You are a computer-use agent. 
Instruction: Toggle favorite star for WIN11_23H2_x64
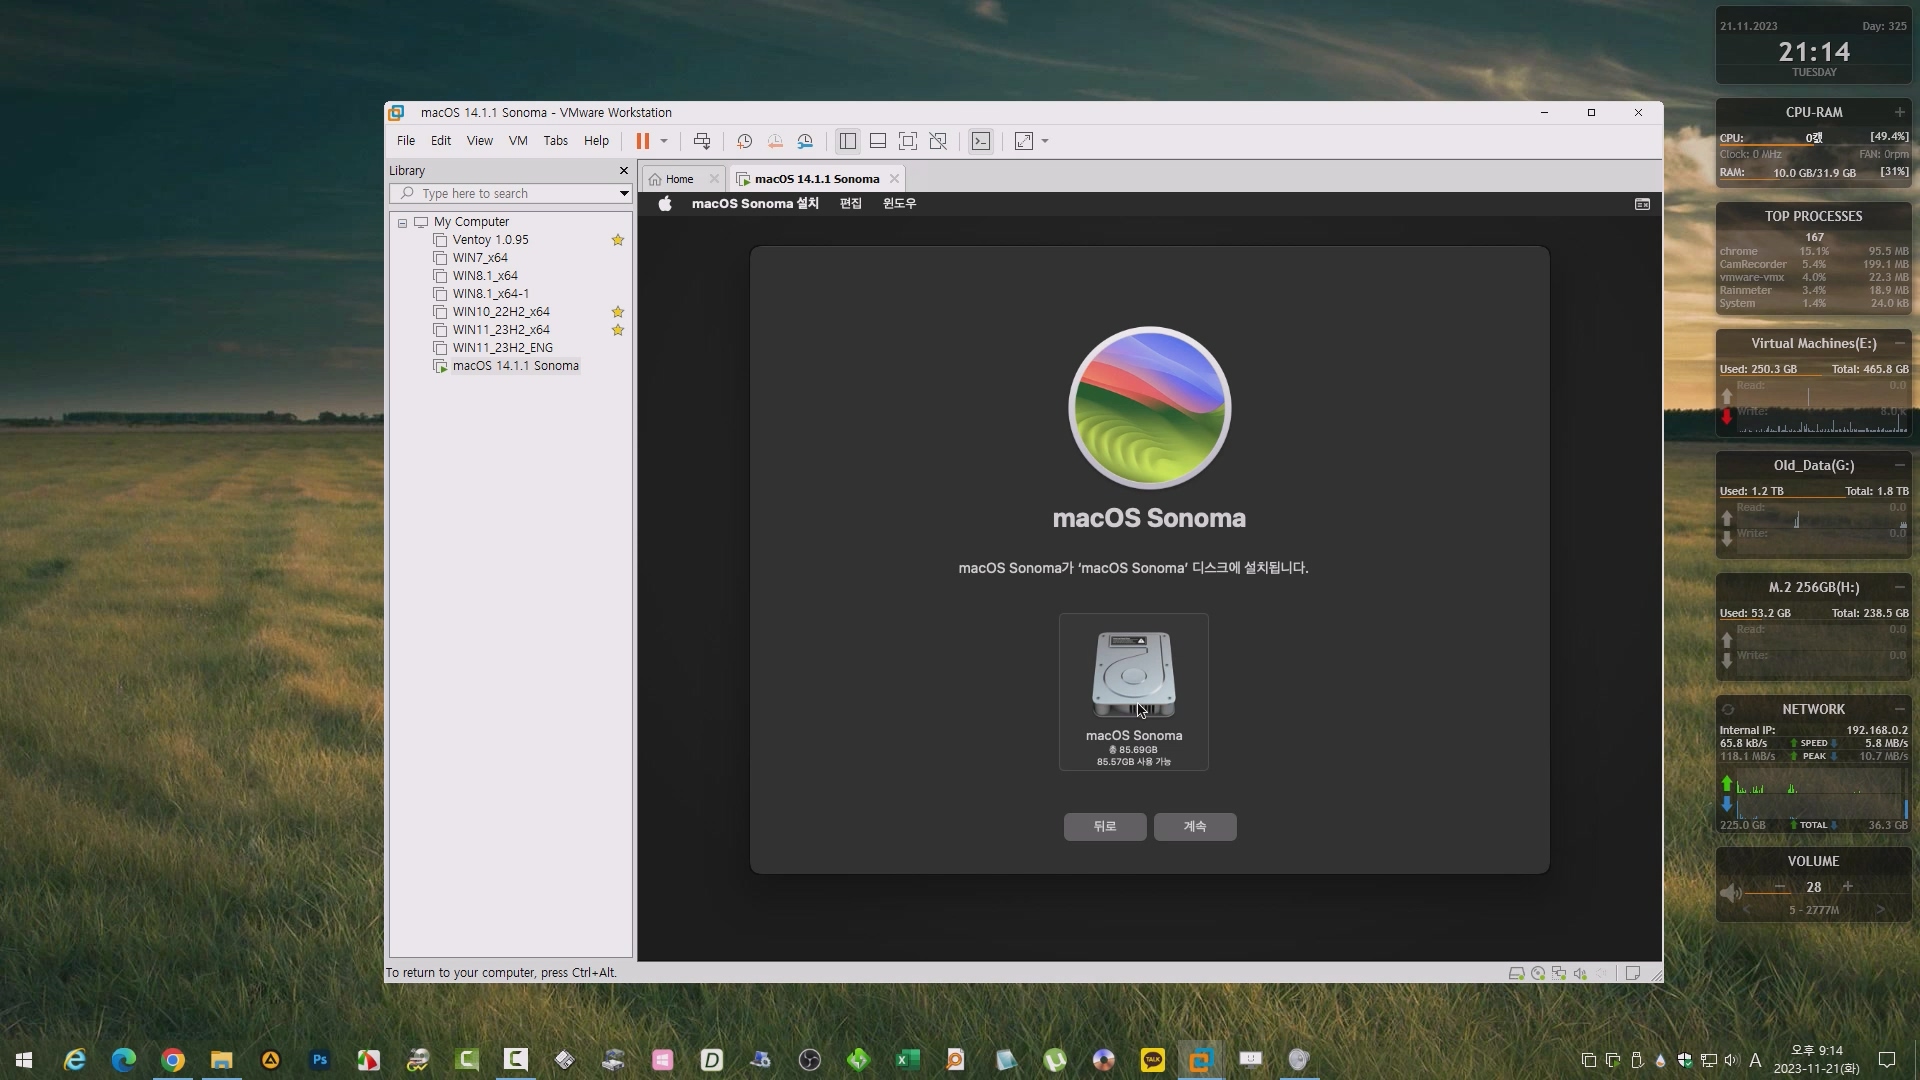618,330
